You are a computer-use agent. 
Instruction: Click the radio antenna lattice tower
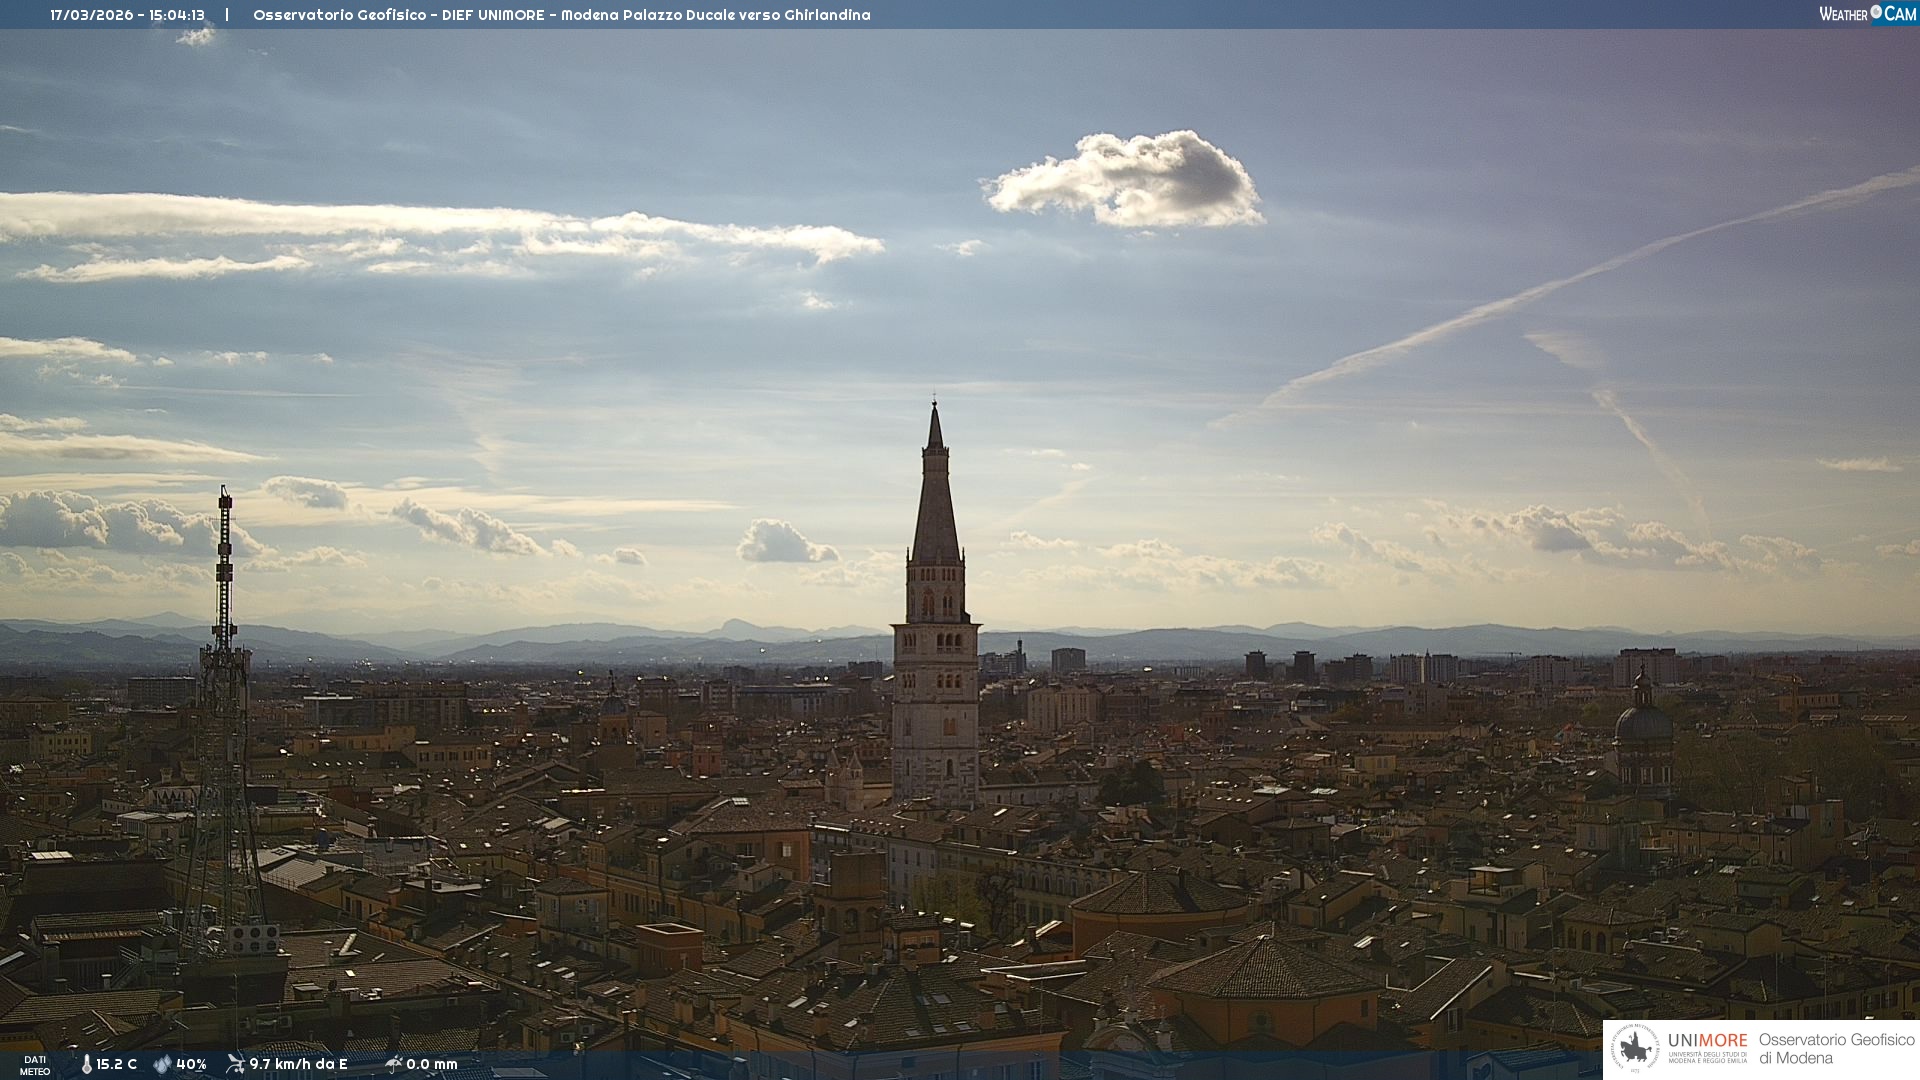tap(223, 700)
